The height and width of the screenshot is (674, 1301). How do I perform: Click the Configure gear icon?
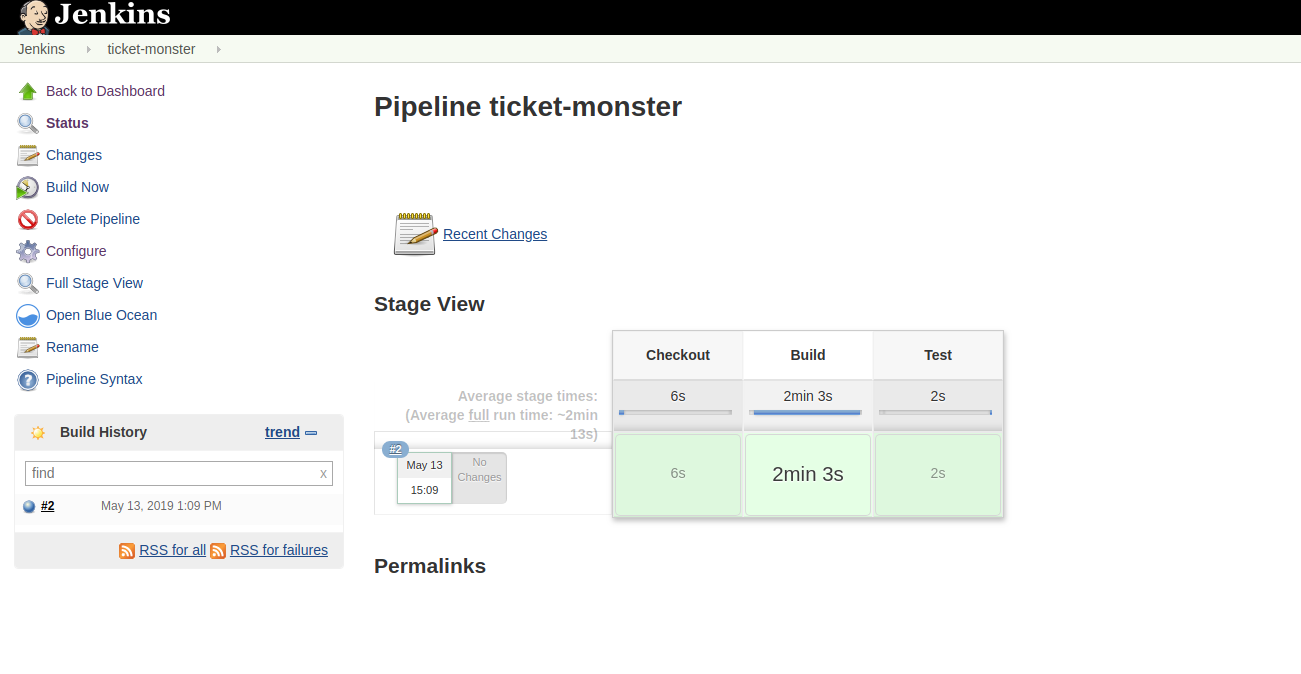(28, 251)
